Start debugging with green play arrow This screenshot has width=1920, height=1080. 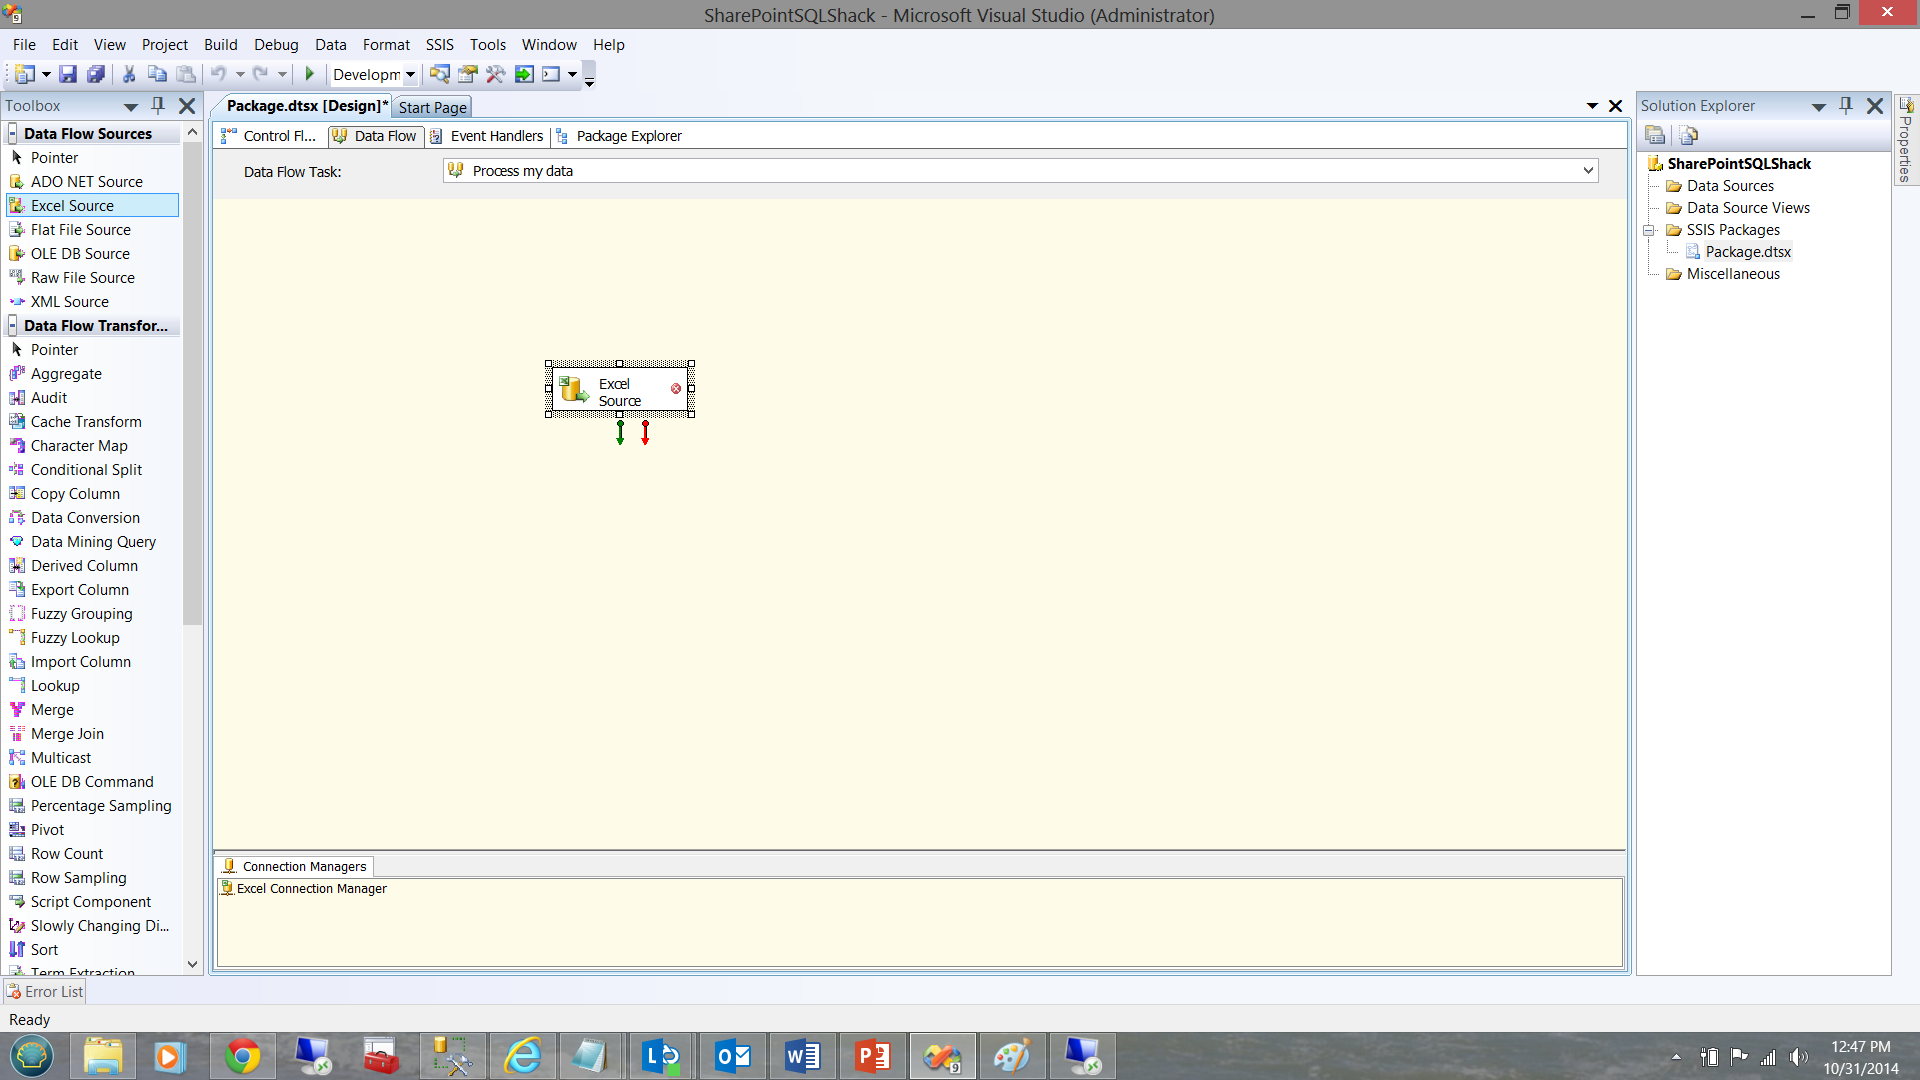click(x=310, y=74)
